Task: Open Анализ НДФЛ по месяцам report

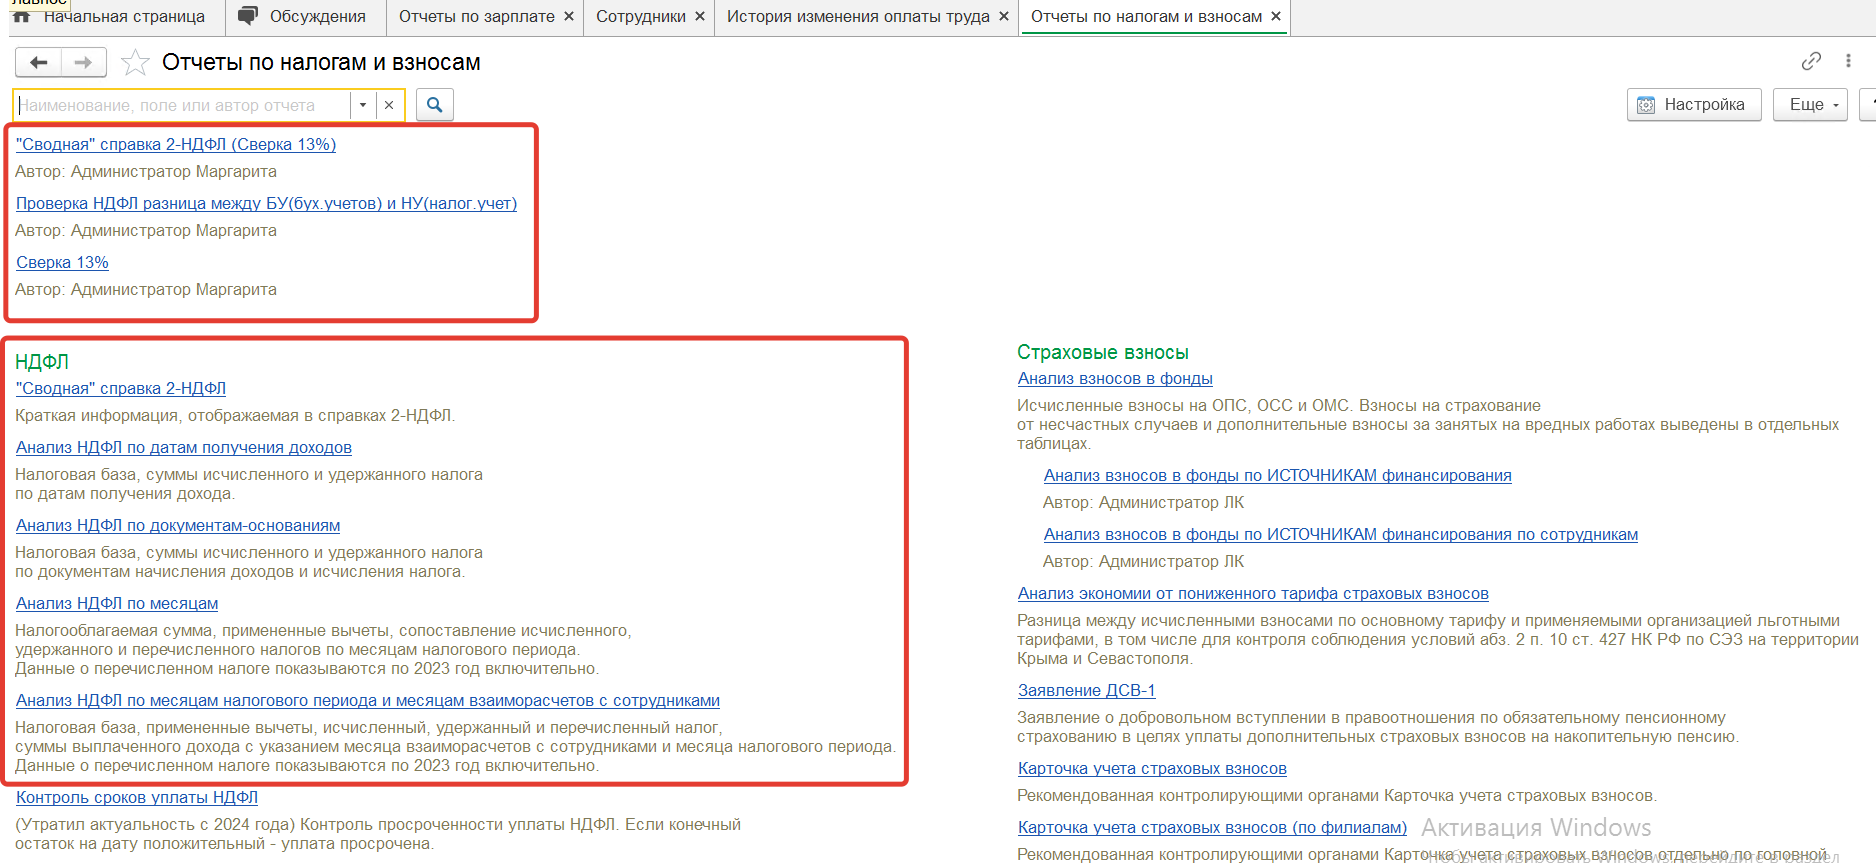Action: click(117, 604)
